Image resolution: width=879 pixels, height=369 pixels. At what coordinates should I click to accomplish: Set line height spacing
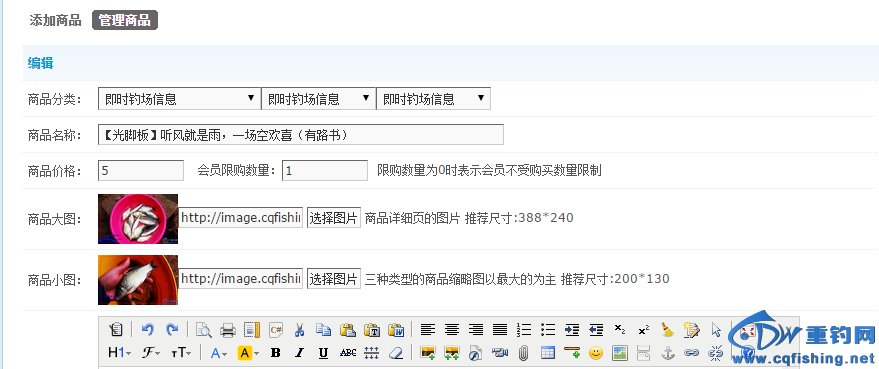pos(372,353)
